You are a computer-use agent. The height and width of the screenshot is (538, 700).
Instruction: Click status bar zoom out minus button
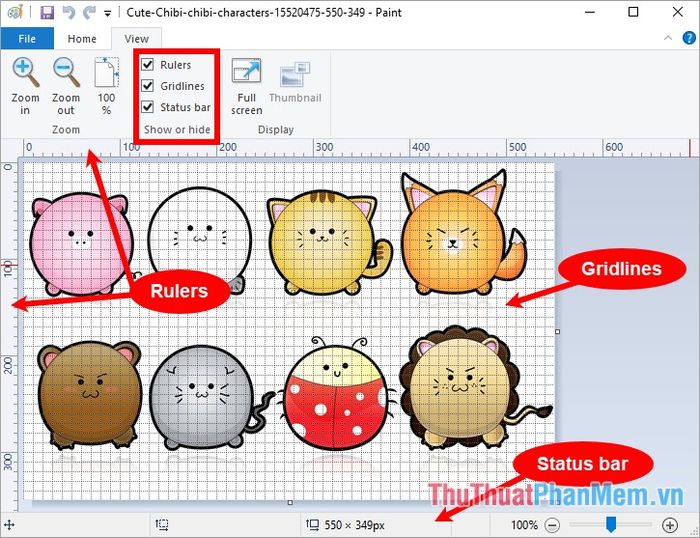tap(552, 525)
